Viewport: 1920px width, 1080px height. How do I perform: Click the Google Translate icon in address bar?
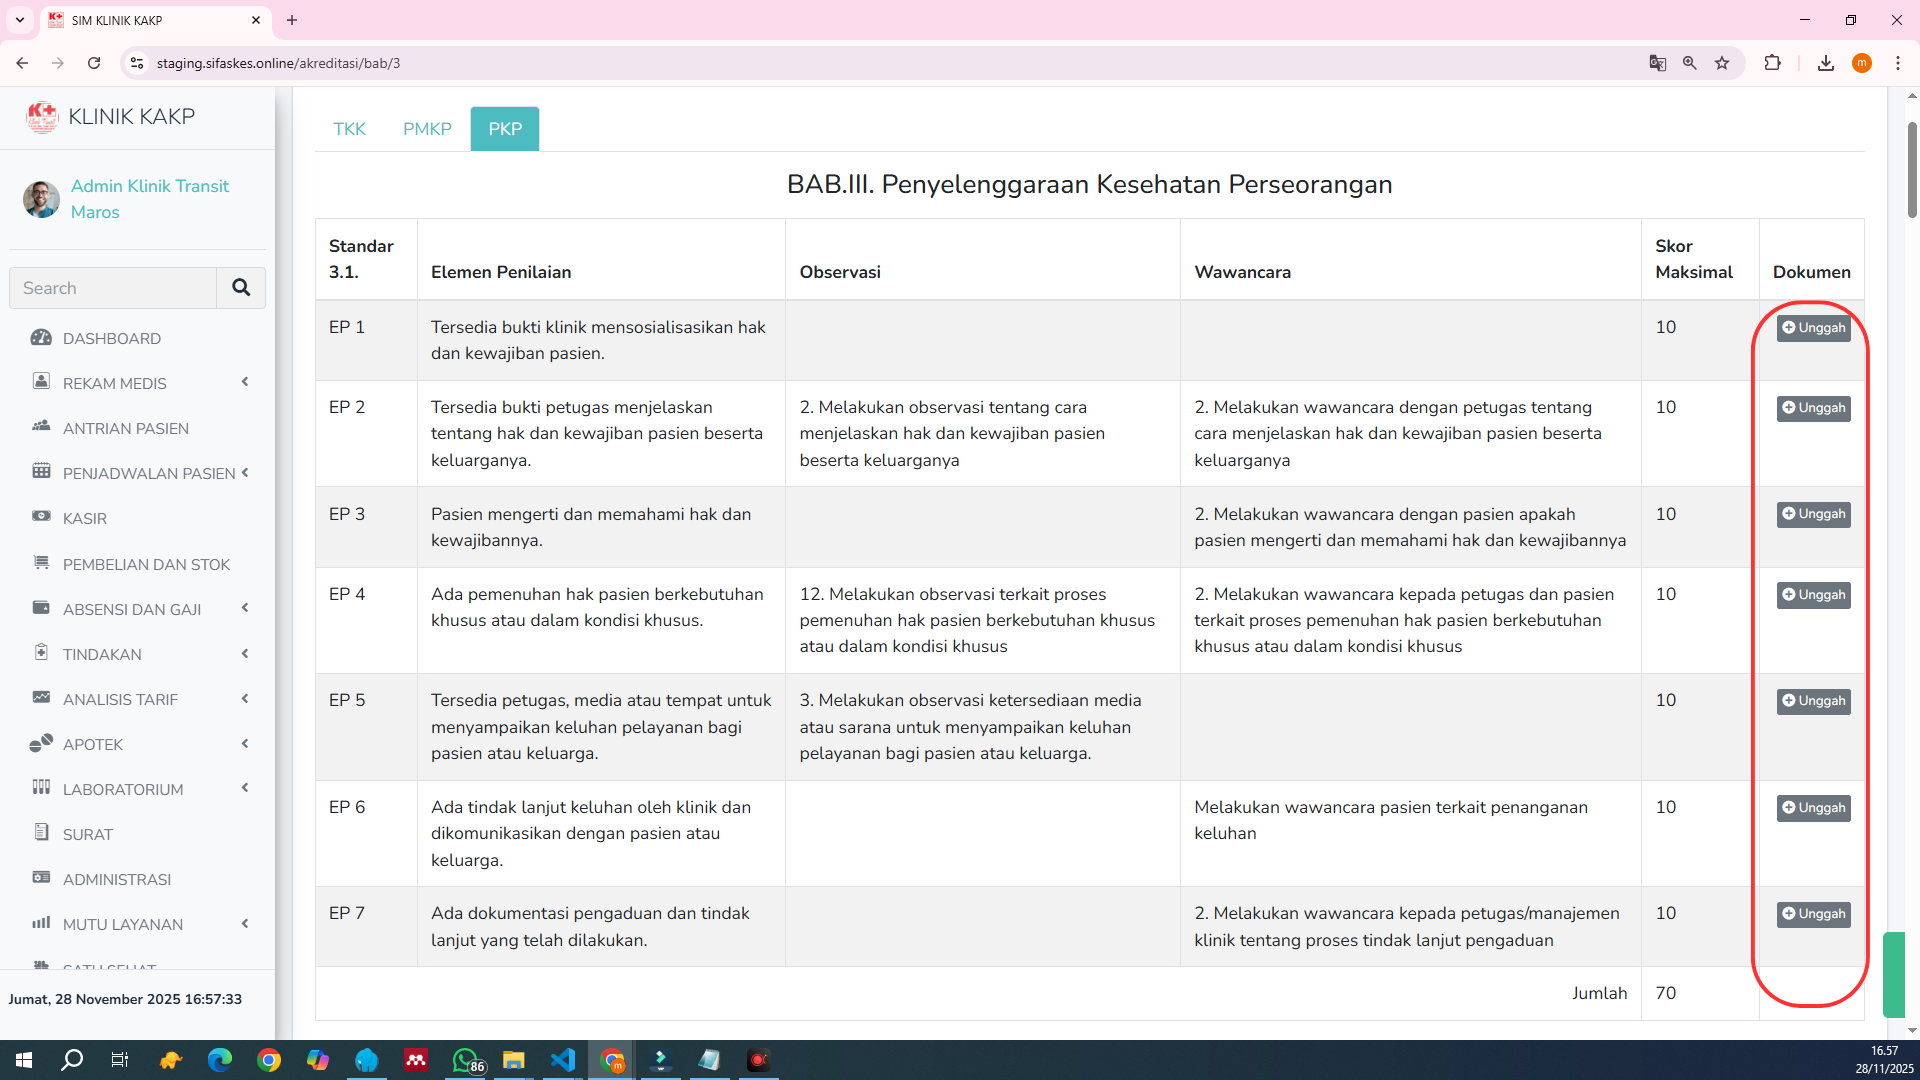[1657, 63]
